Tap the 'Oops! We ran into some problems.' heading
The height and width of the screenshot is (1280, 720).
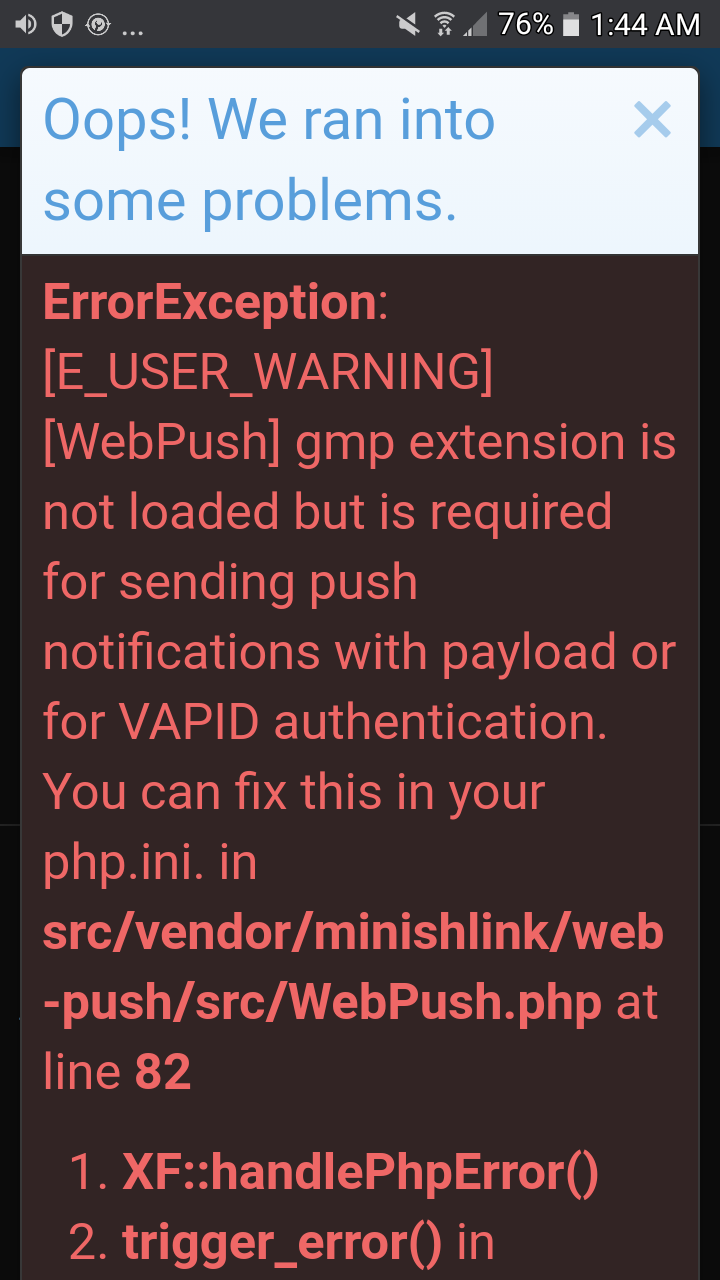pyautogui.click(x=269, y=160)
